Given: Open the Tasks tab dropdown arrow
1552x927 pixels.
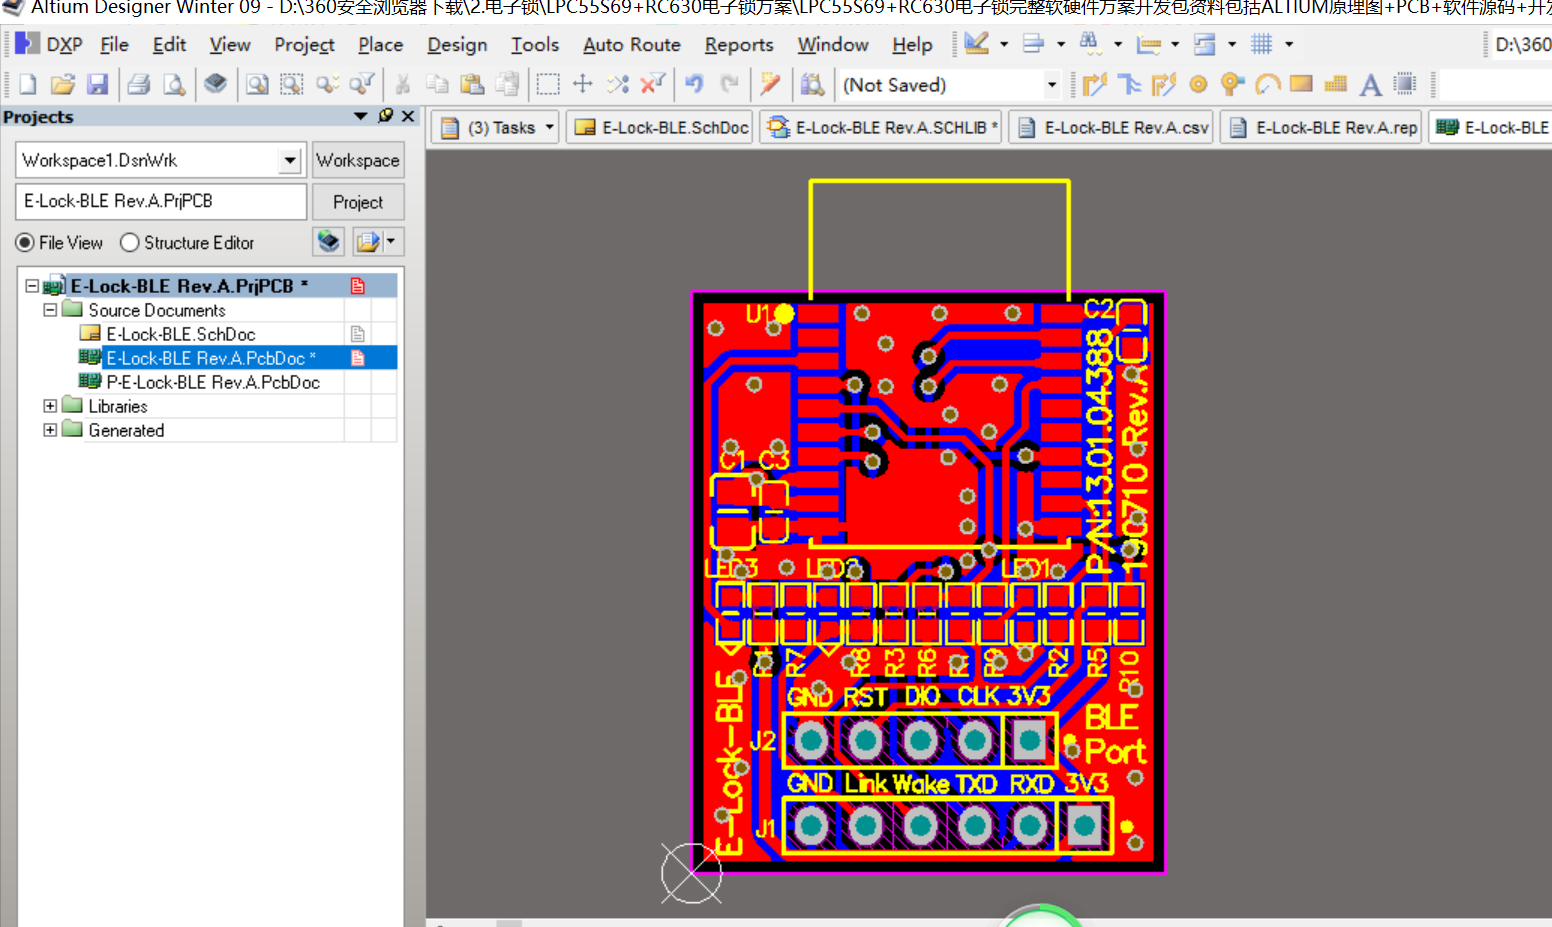Looking at the screenshot, I should (x=550, y=128).
